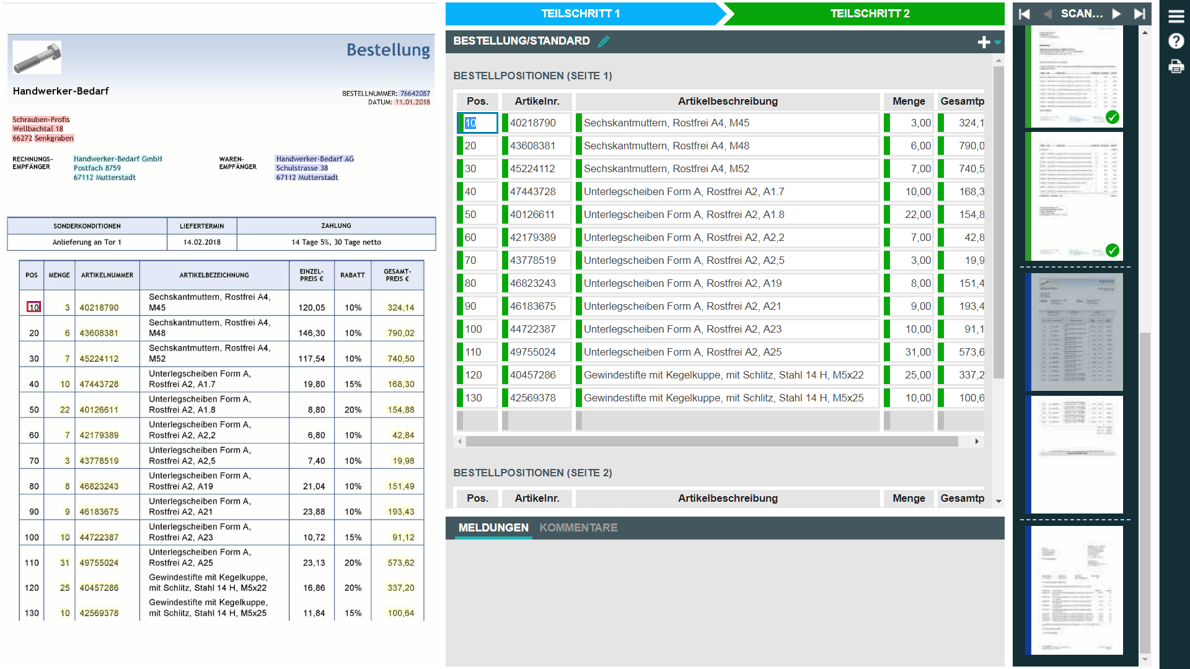Screen dimensions: 1190x669
Task: Edit document class using the pencil icon
Action: click(x=603, y=42)
